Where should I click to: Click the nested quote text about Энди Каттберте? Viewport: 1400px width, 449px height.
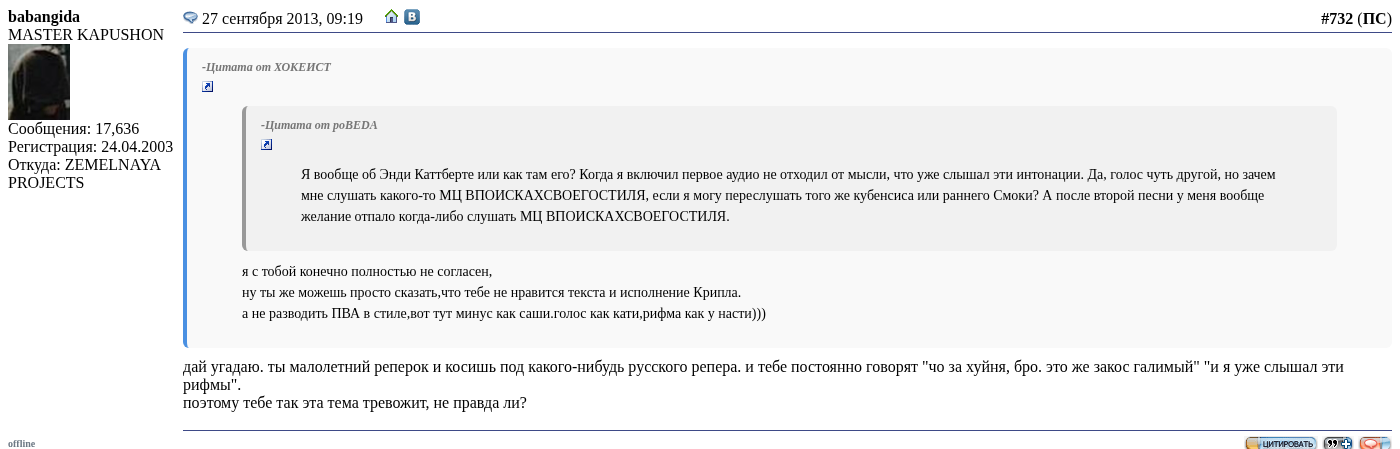[788, 195]
